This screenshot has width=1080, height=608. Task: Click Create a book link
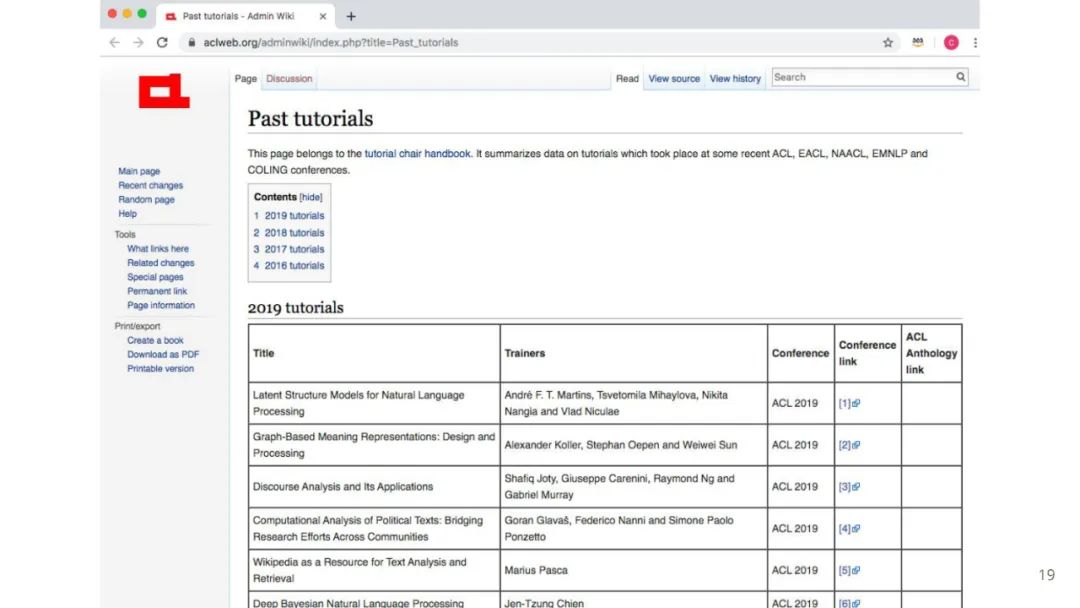(x=155, y=340)
